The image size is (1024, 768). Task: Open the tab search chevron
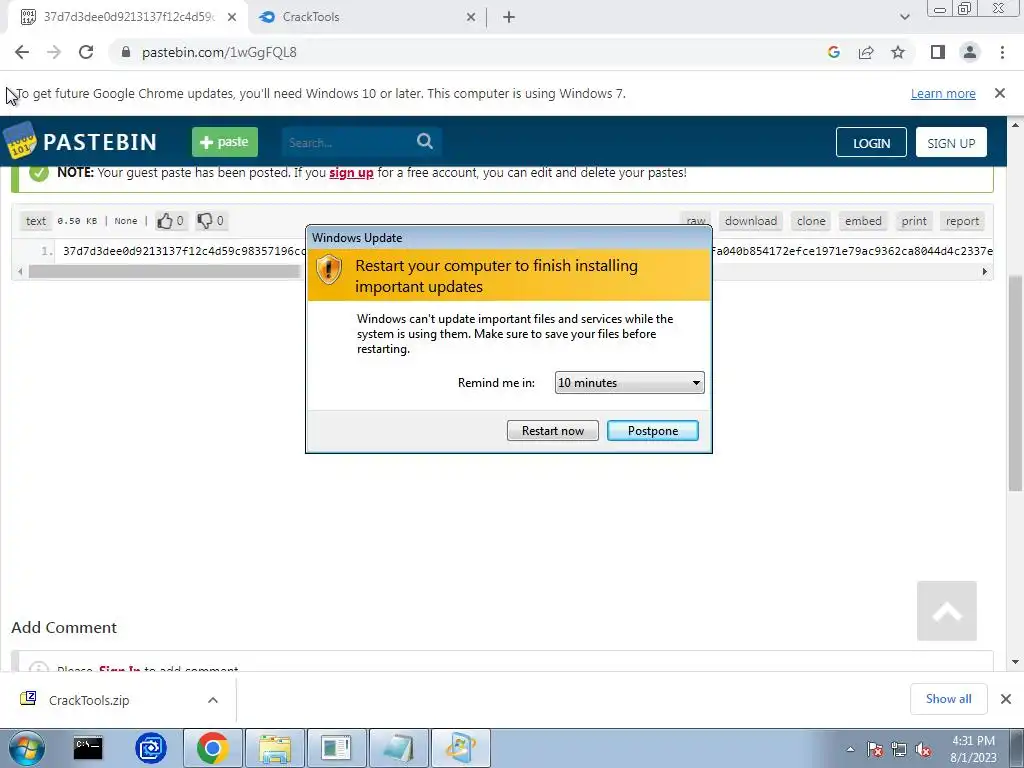[904, 17]
